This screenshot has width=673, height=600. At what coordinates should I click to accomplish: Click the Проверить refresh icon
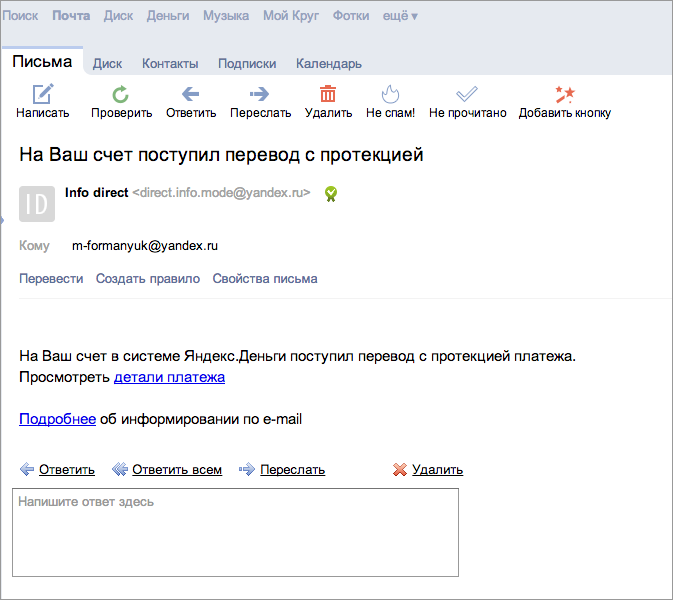[x=121, y=94]
